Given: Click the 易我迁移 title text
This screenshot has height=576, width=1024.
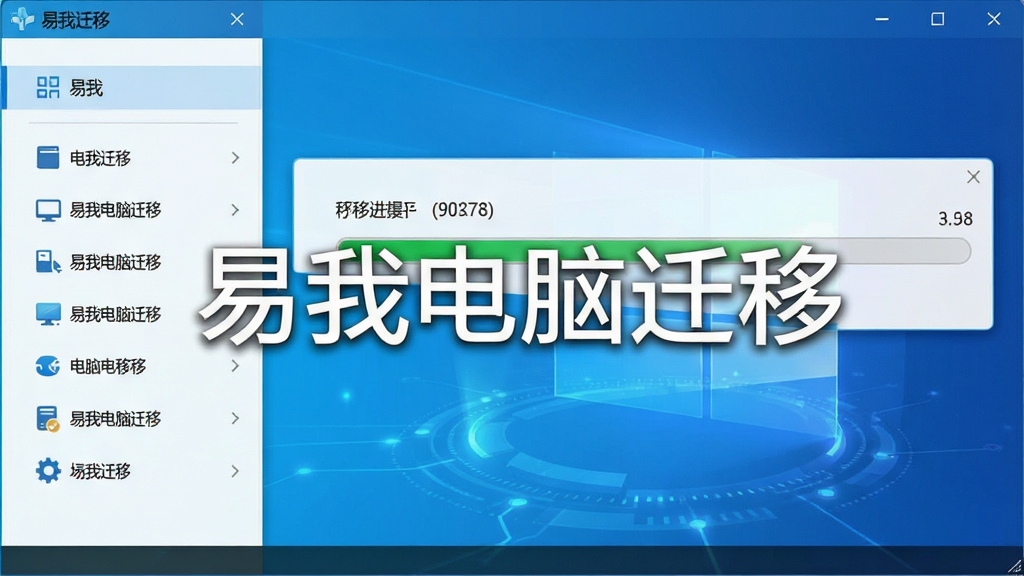Looking at the screenshot, I should pyautogui.click(x=76, y=20).
